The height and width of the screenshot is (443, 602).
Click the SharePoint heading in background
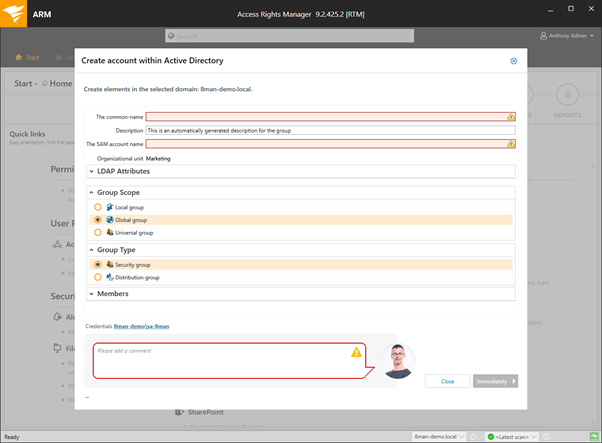206,412
